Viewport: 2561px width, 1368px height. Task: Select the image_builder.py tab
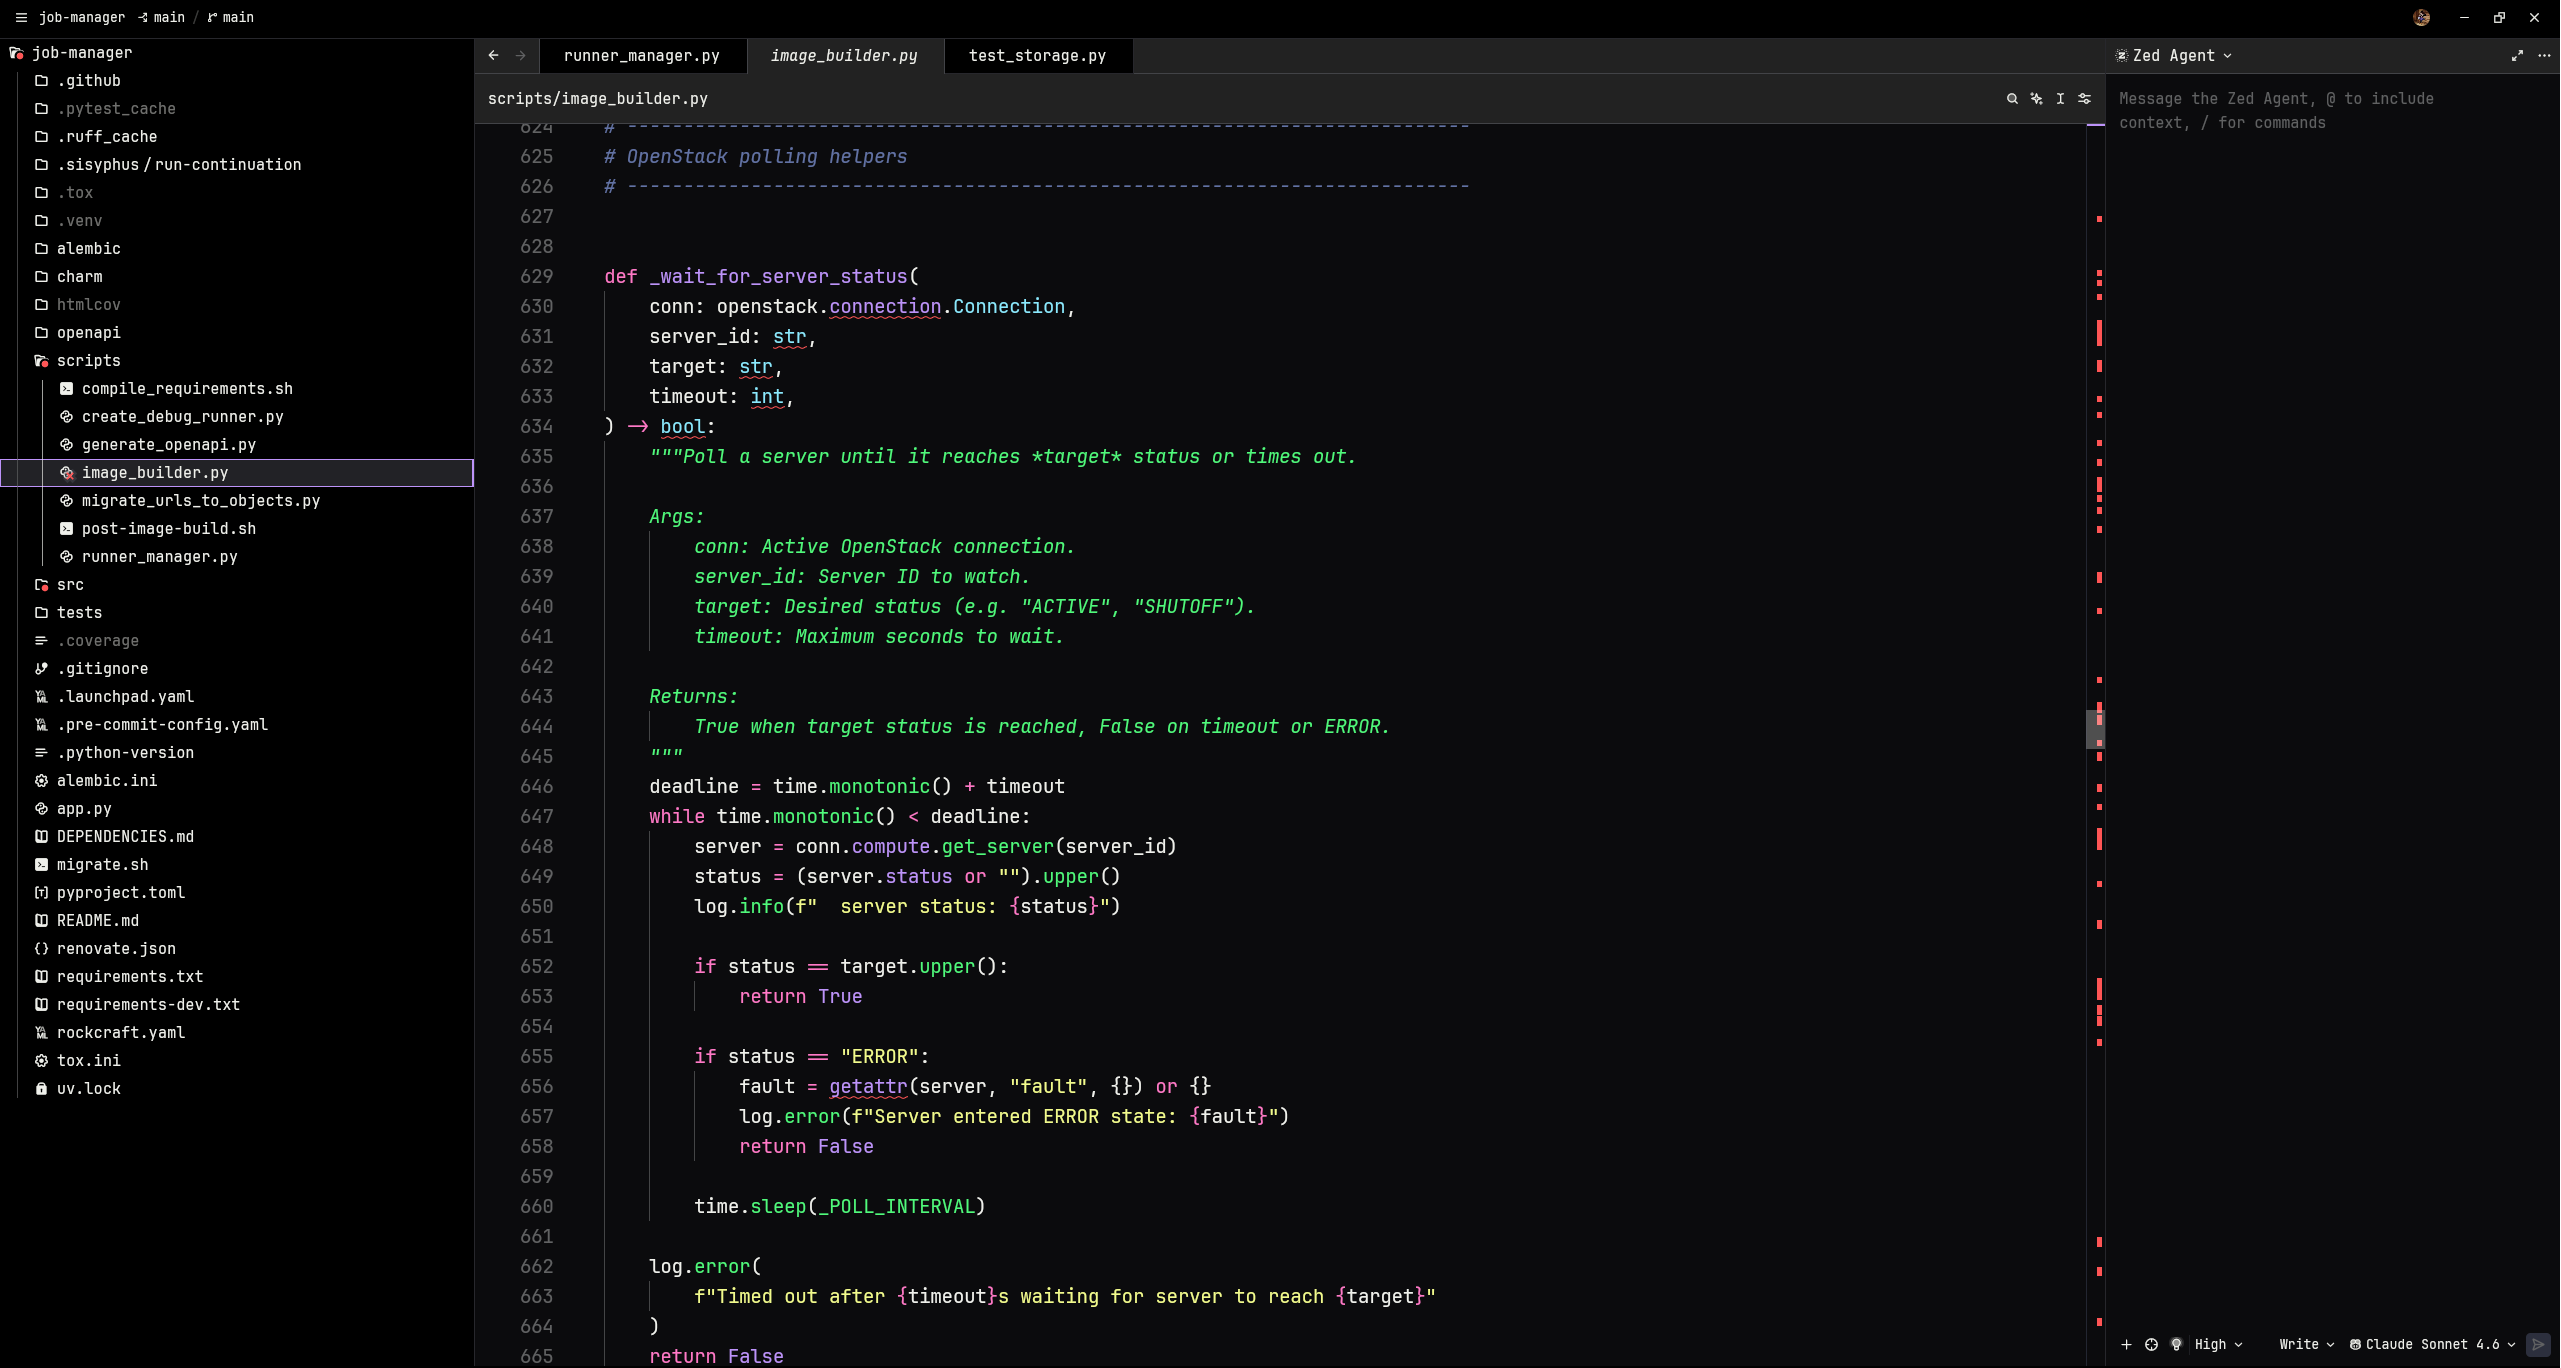click(x=844, y=56)
